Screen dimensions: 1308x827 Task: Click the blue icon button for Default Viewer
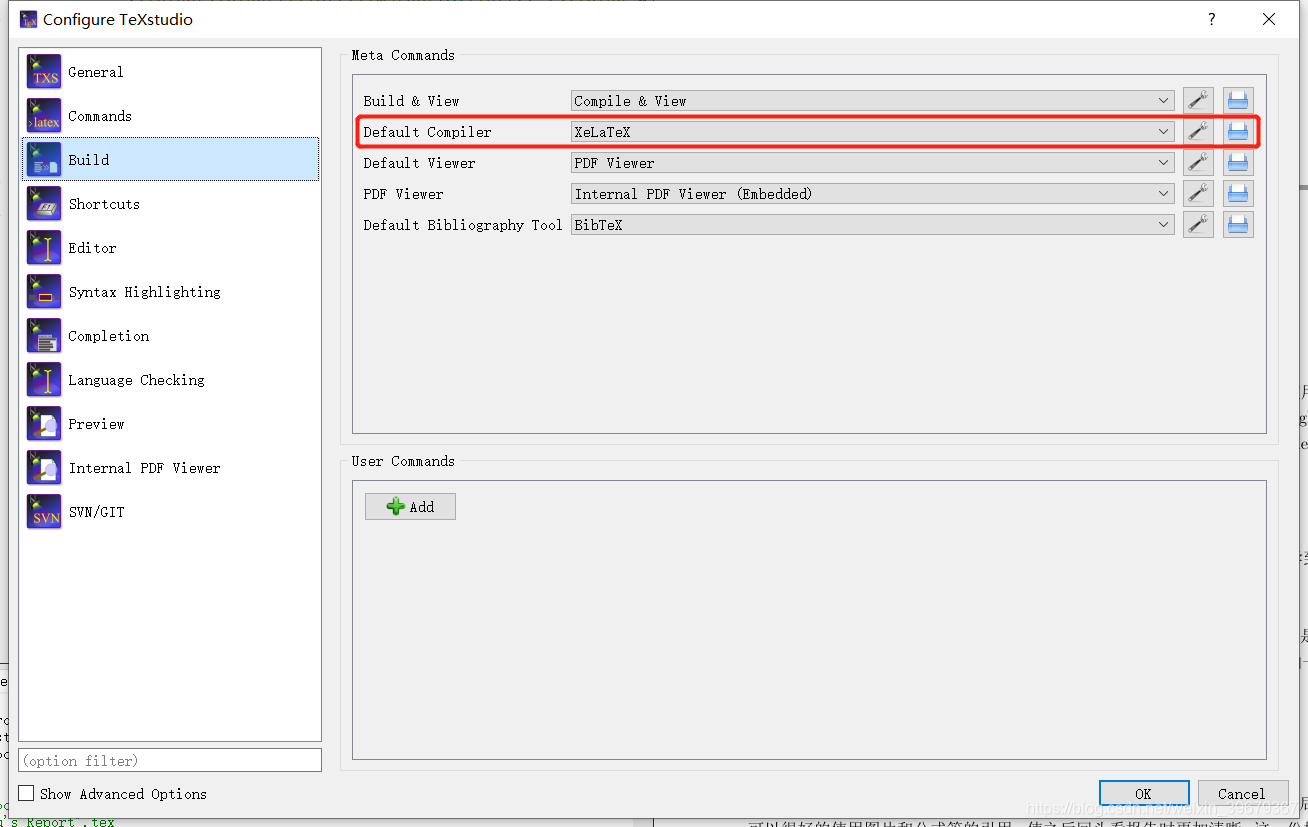click(x=1238, y=163)
